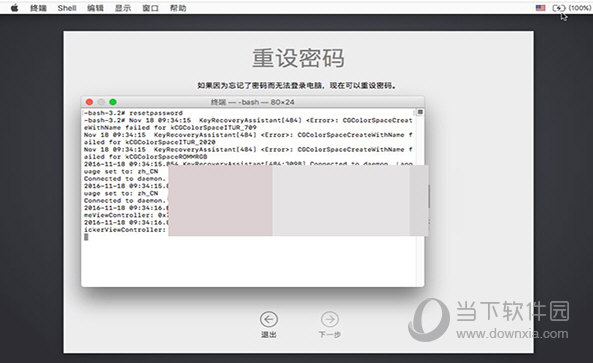Open the 终端 menu
This screenshot has height=363, width=593.
pyautogui.click(x=38, y=8)
